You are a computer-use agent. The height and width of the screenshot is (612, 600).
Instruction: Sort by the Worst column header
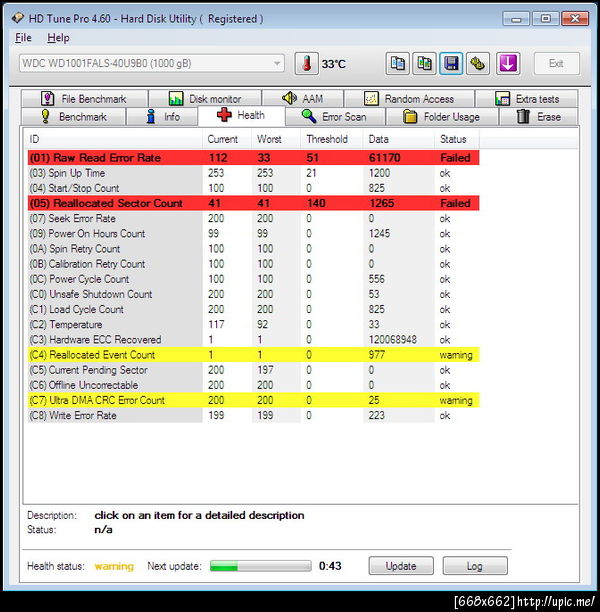pyautogui.click(x=276, y=139)
